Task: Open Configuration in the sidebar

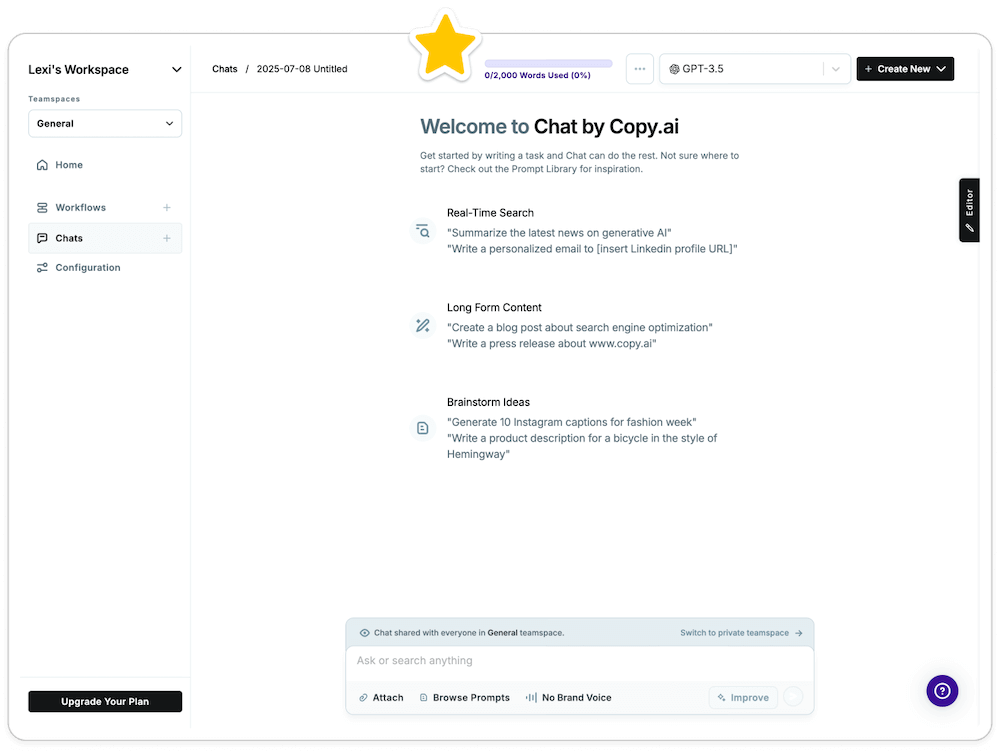Action: pyautogui.click(x=87, y=268)
